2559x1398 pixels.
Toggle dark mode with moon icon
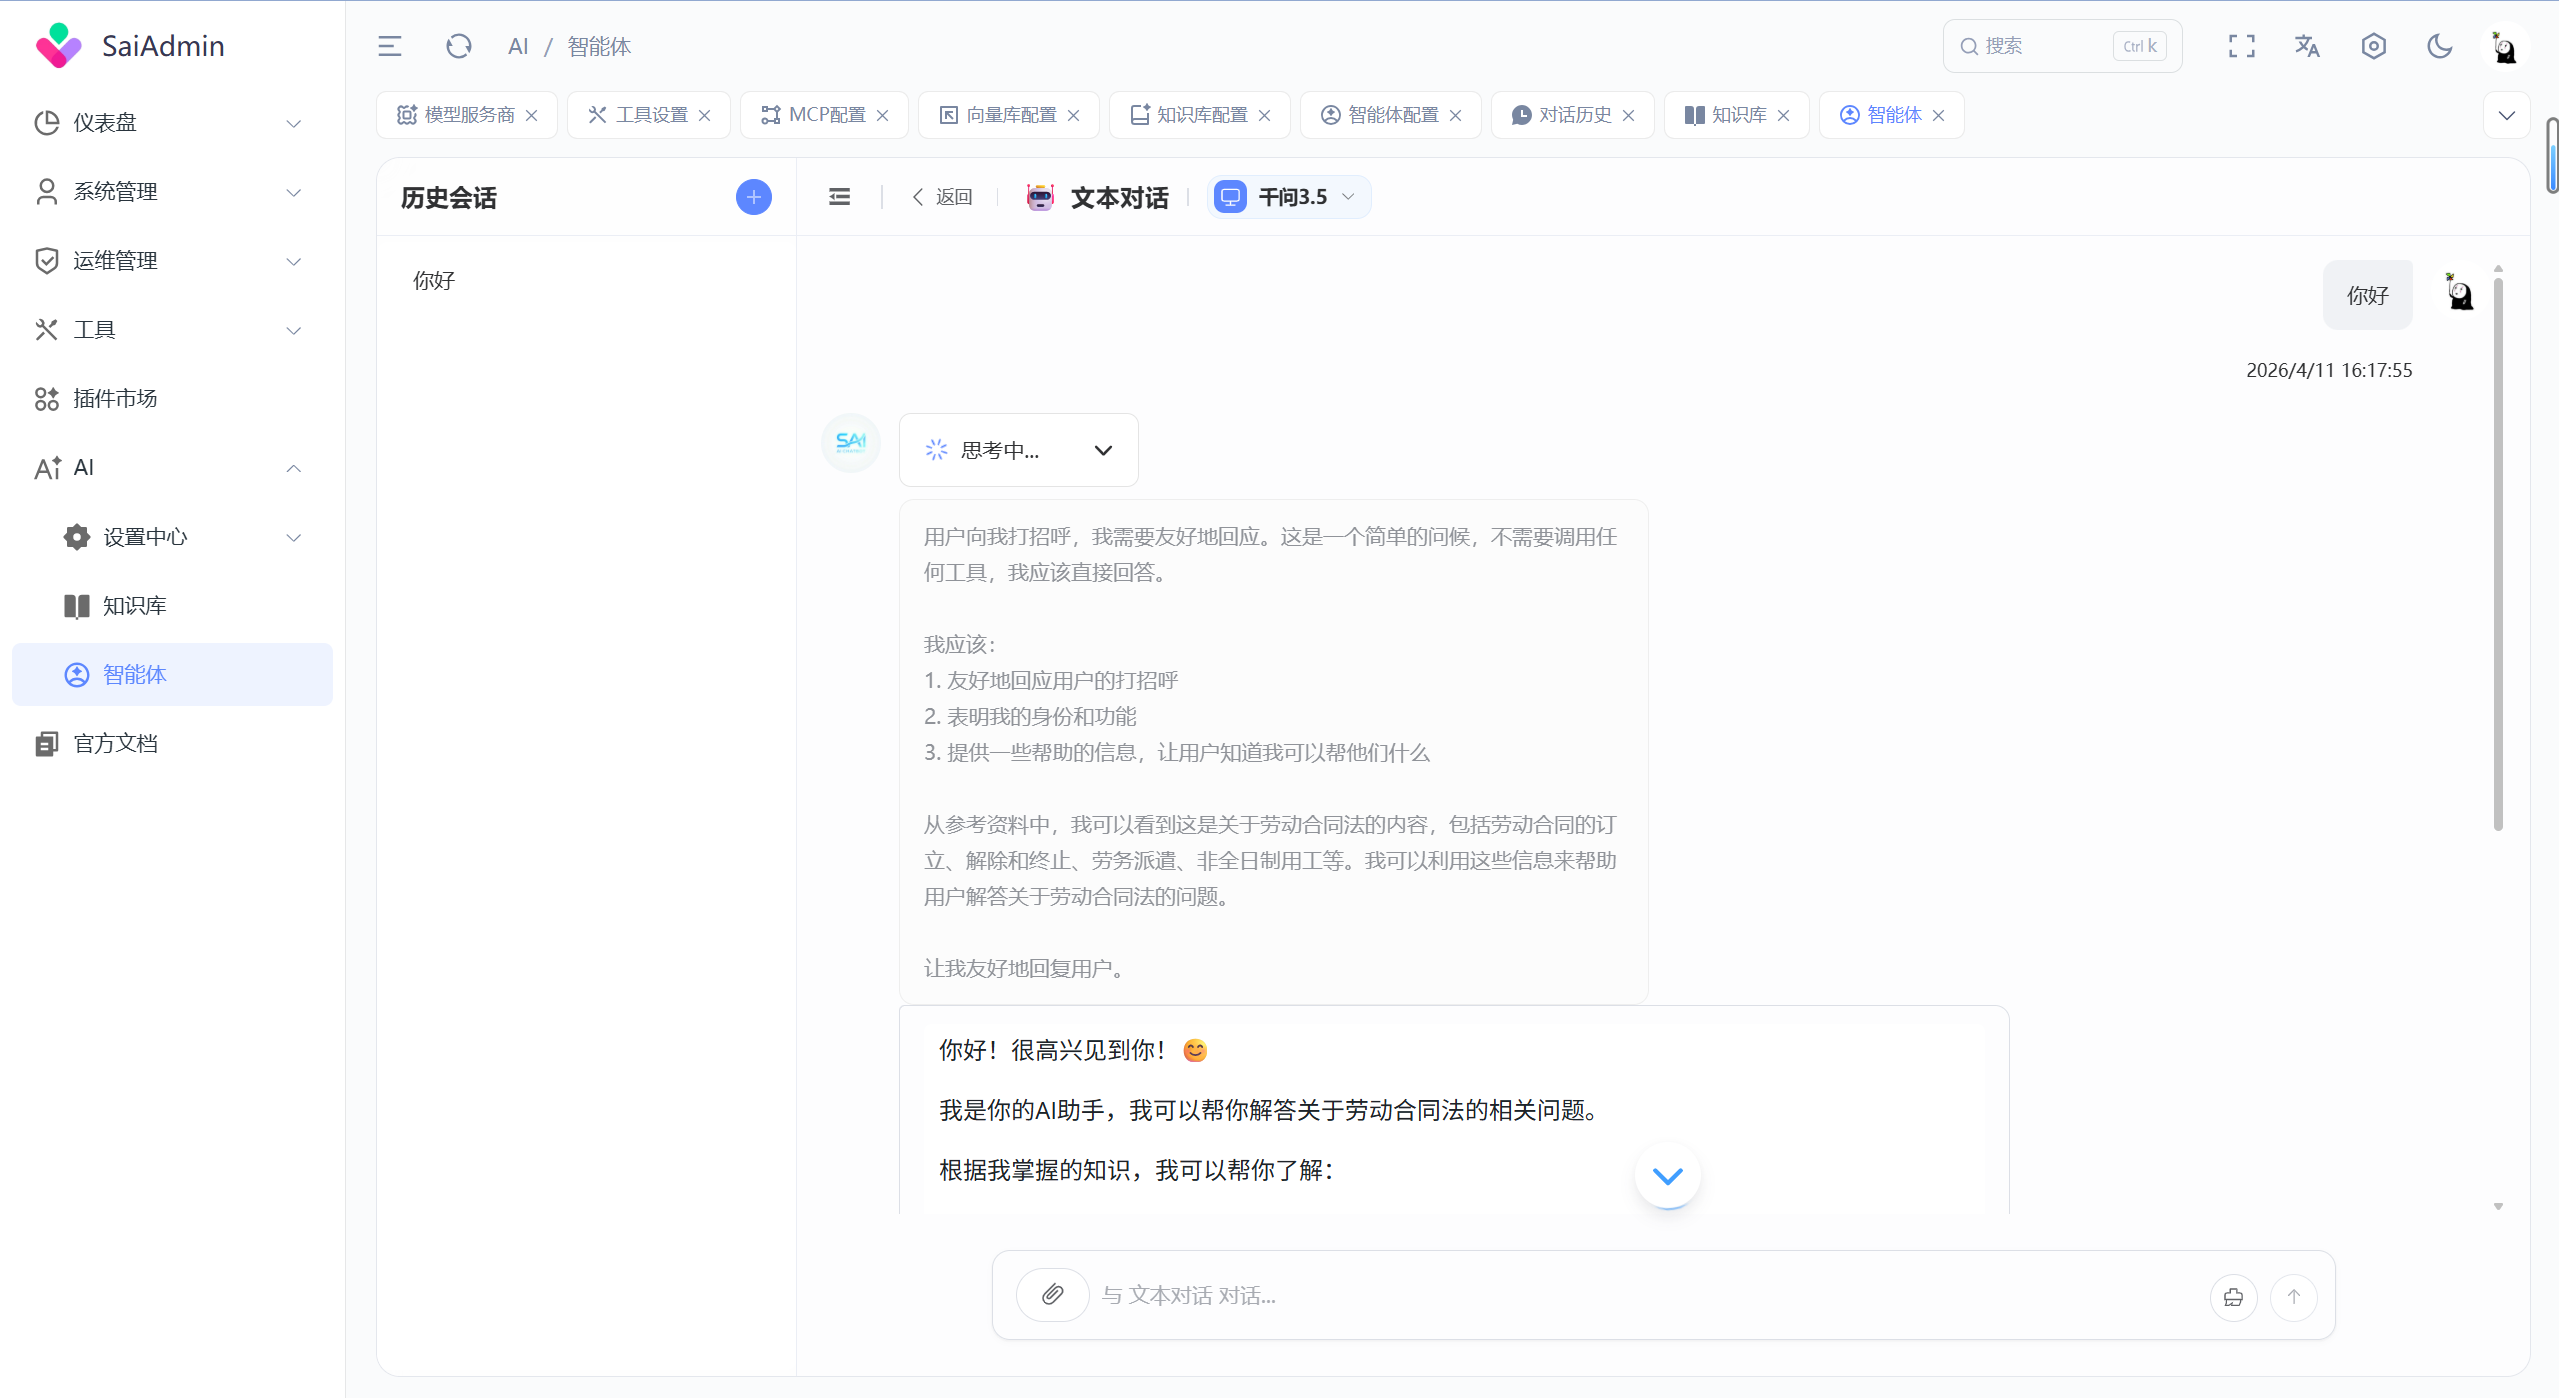pos(2439,46)
